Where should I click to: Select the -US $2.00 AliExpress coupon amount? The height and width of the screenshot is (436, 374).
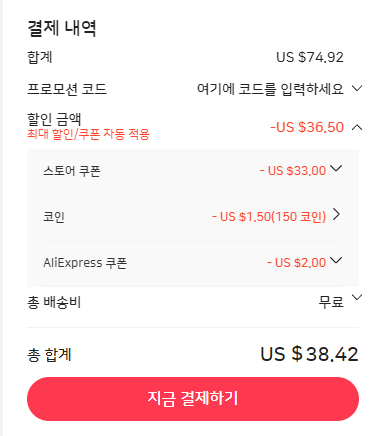pyautogui.click(x=297, y=263)
